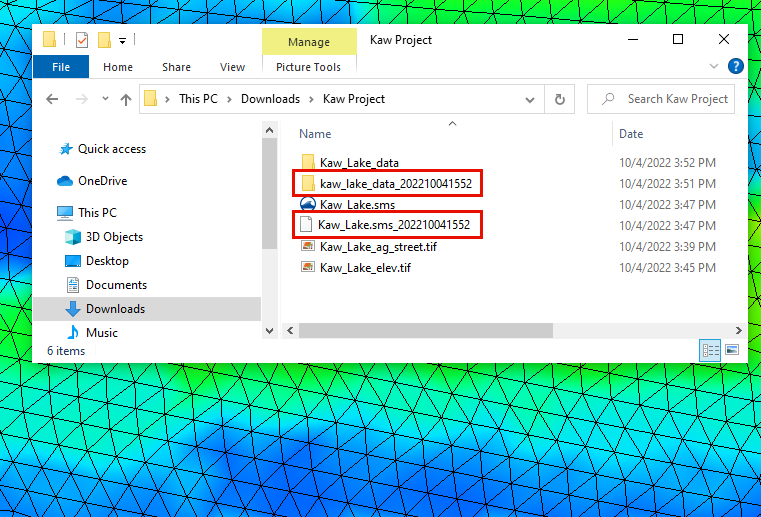The height and width of the screenshot is (517, 761).
Task: Open the View ribbon tab
Action: click(x=232, y=67)
